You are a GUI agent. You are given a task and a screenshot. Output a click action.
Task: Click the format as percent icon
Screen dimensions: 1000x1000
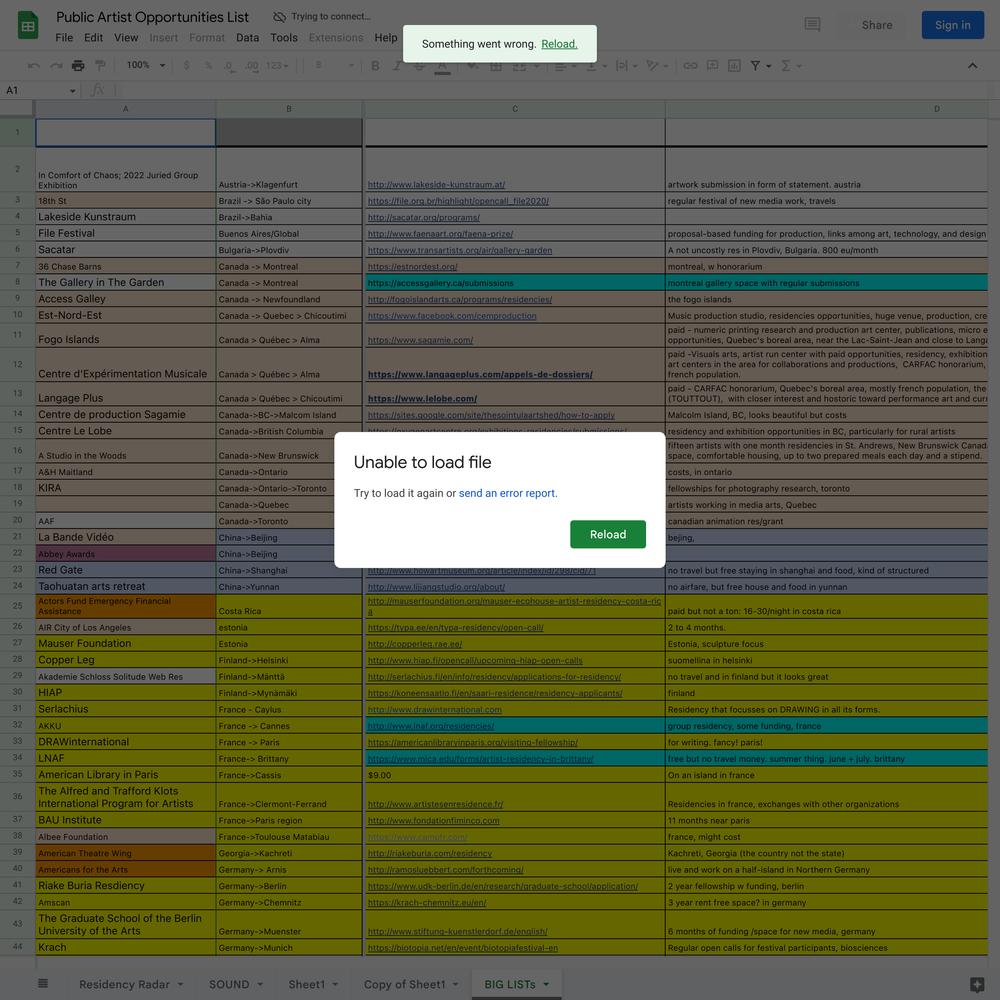tap(208, 65)
